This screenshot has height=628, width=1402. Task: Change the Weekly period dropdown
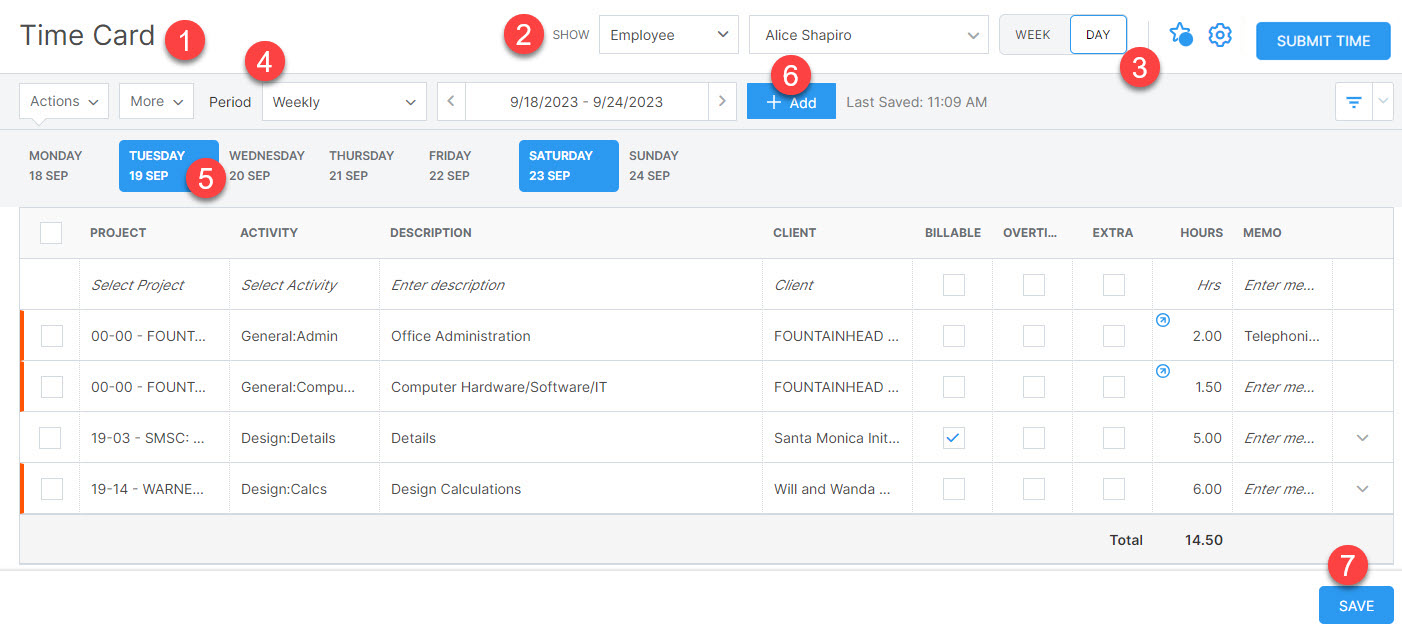click(x=344, y=101)
